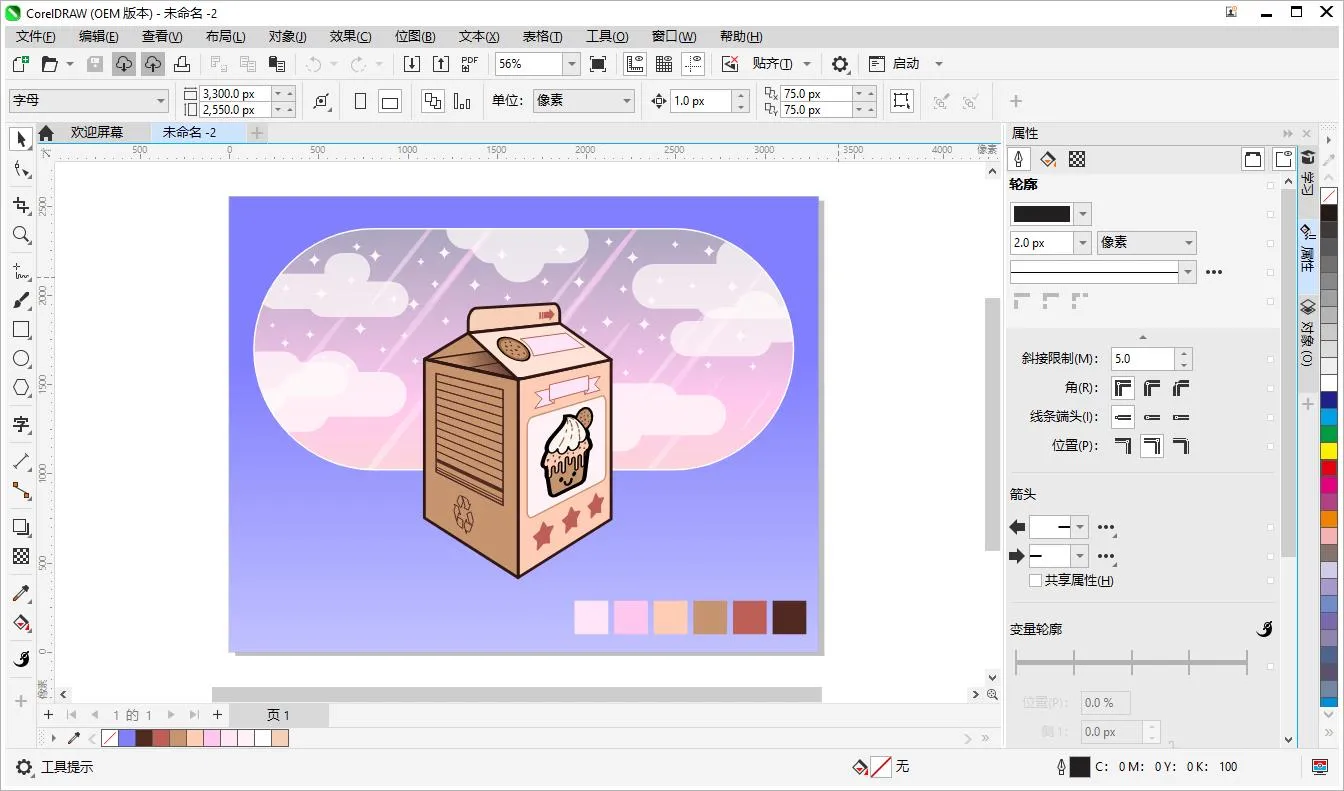Select the Zoom magnifier tool
Viewport: 1344px width, 791px height.
point(21,235)
